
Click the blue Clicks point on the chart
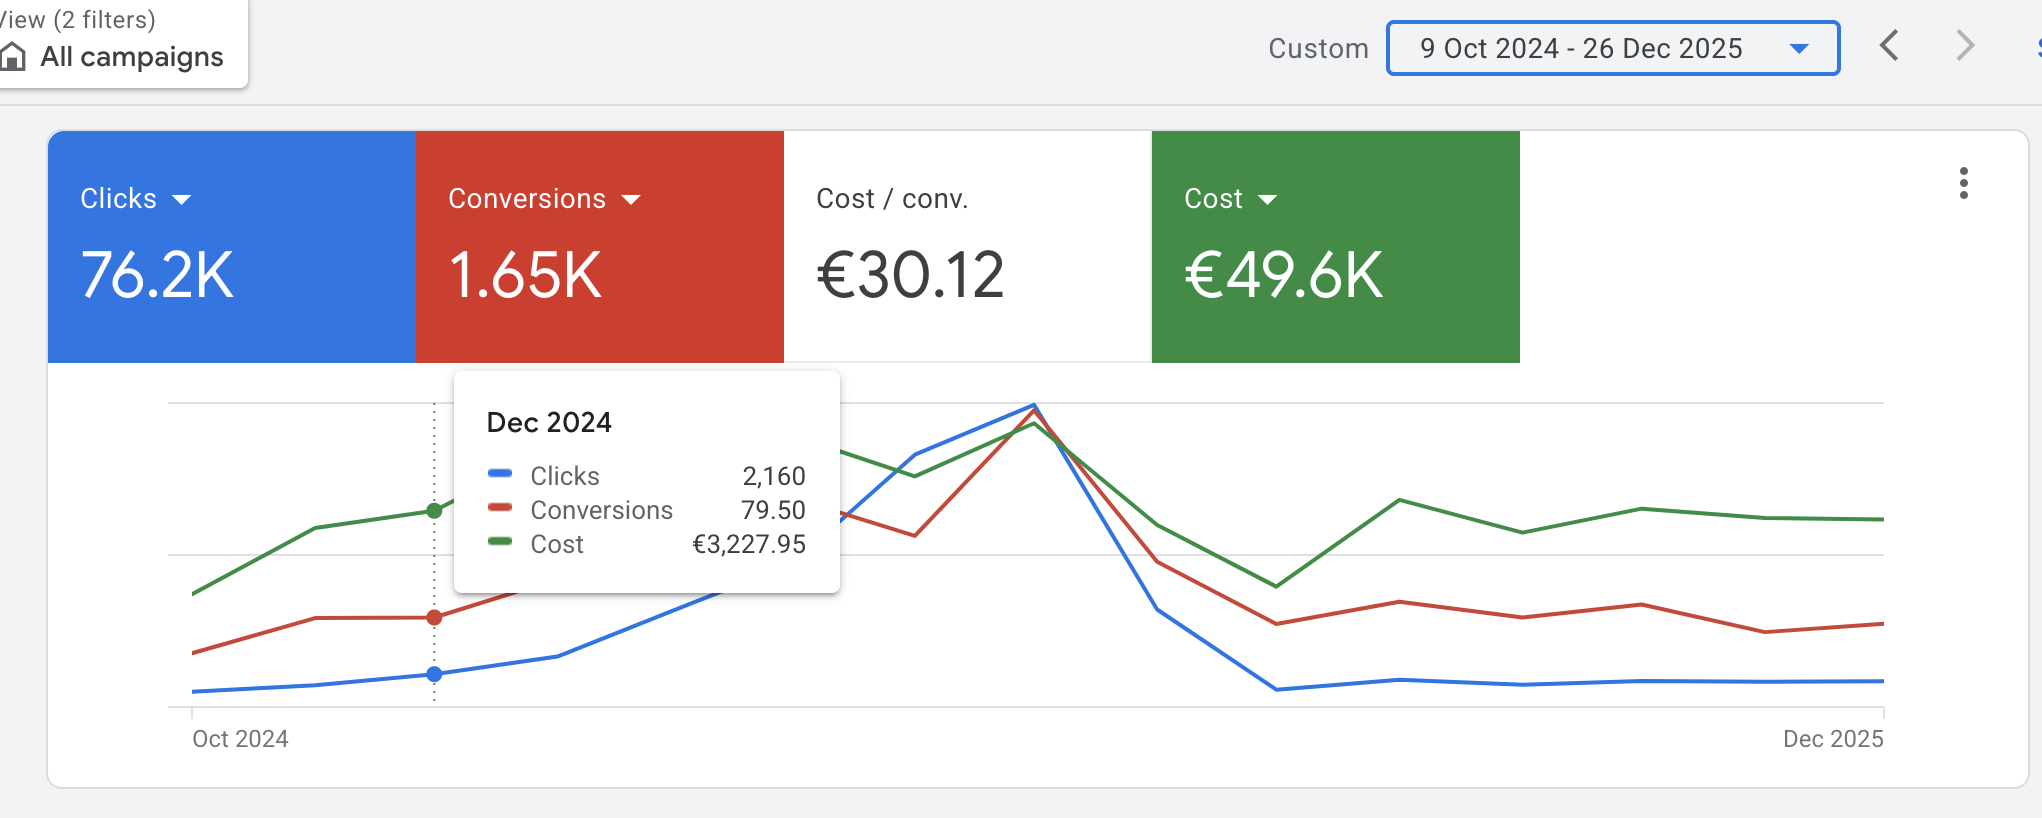[x=434, y=674]
